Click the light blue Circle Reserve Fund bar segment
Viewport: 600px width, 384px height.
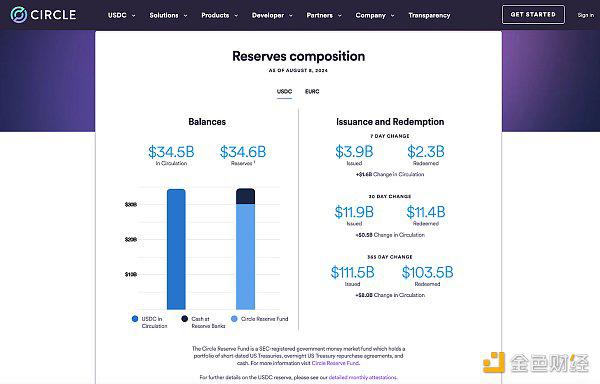click(245, 257)
